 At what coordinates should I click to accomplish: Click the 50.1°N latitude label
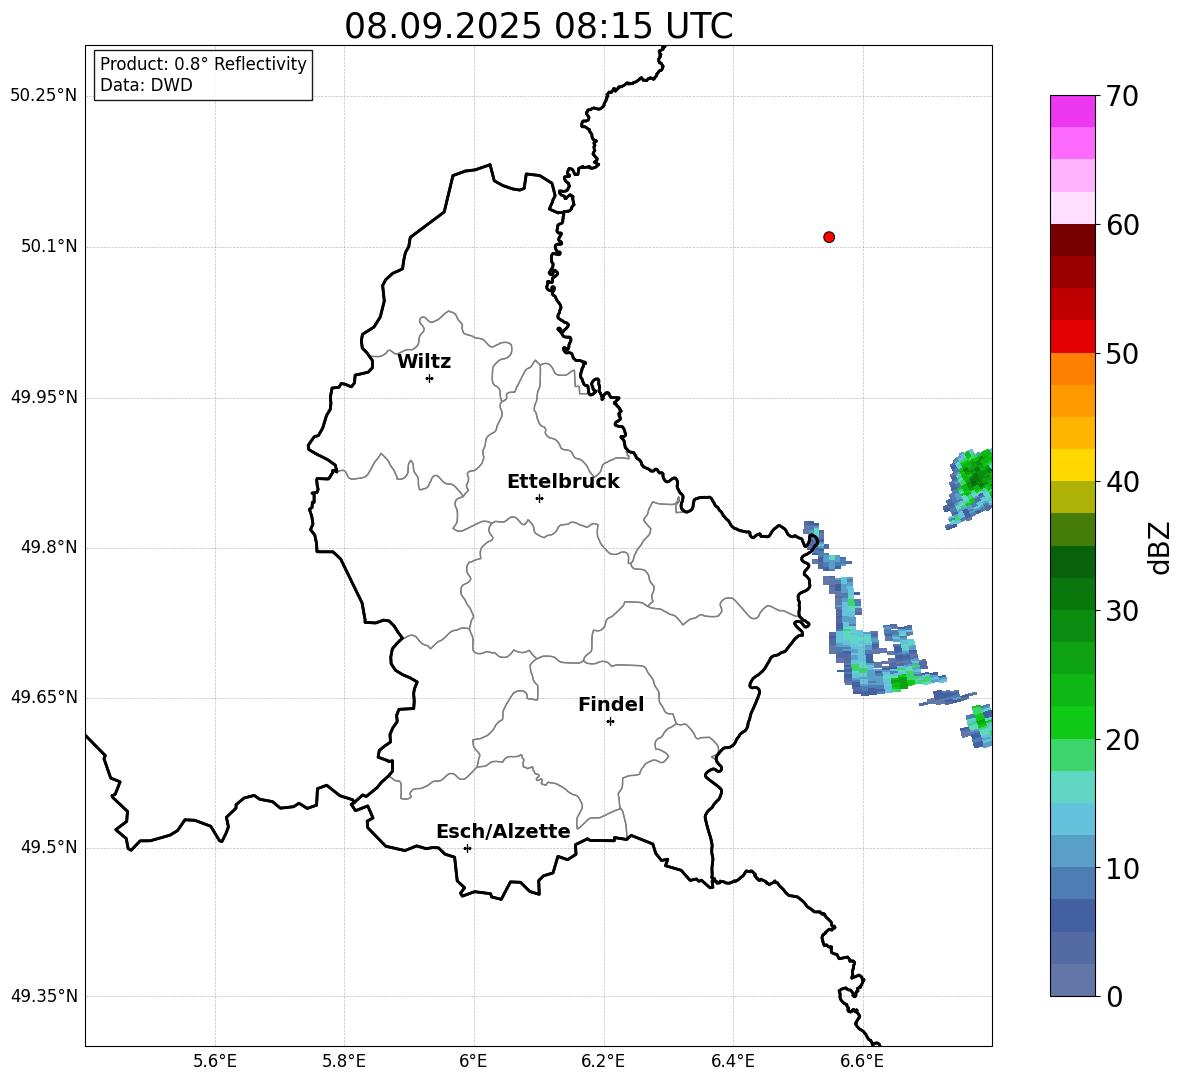pos(49,246)
